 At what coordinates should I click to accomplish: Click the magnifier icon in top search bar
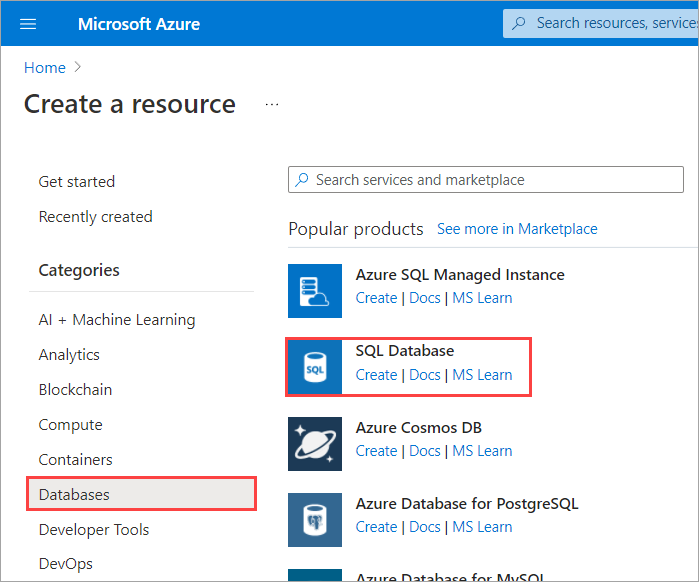[518, 23]
